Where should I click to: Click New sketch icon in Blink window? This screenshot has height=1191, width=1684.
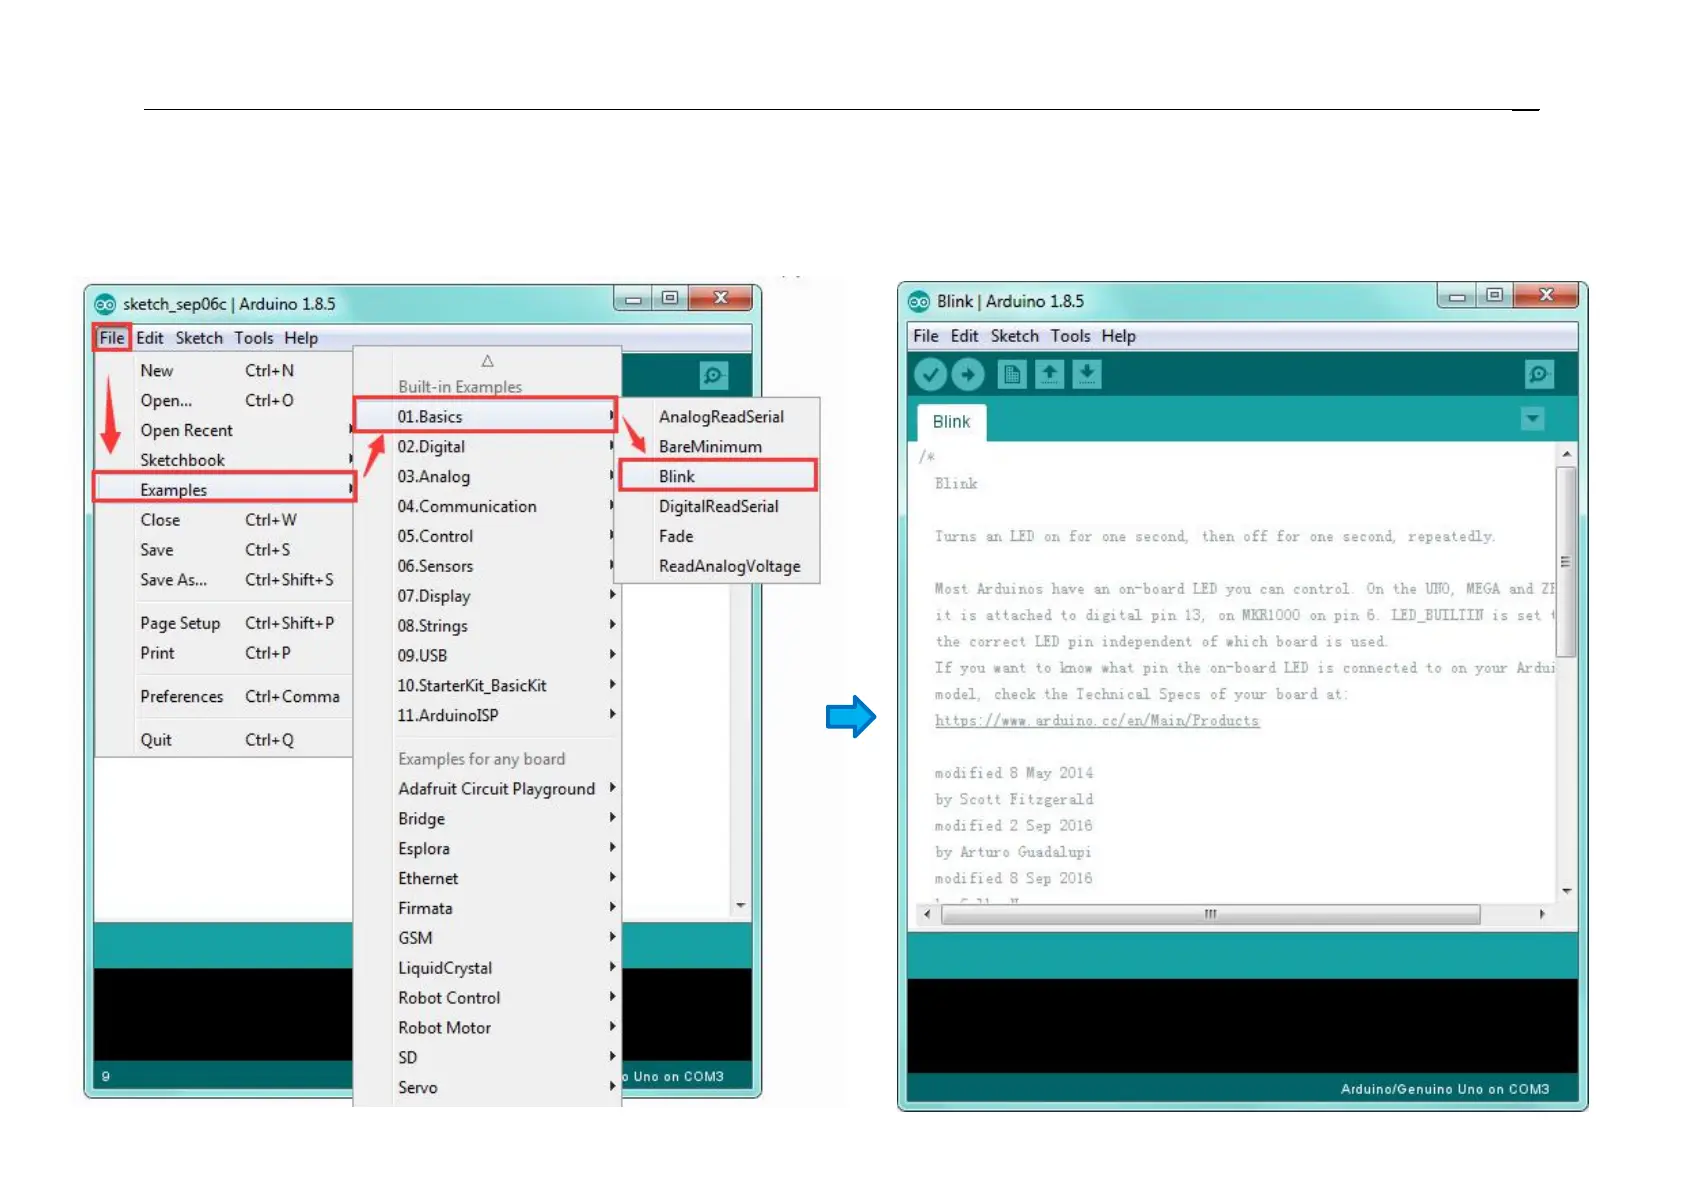[x=1012, y=375]
